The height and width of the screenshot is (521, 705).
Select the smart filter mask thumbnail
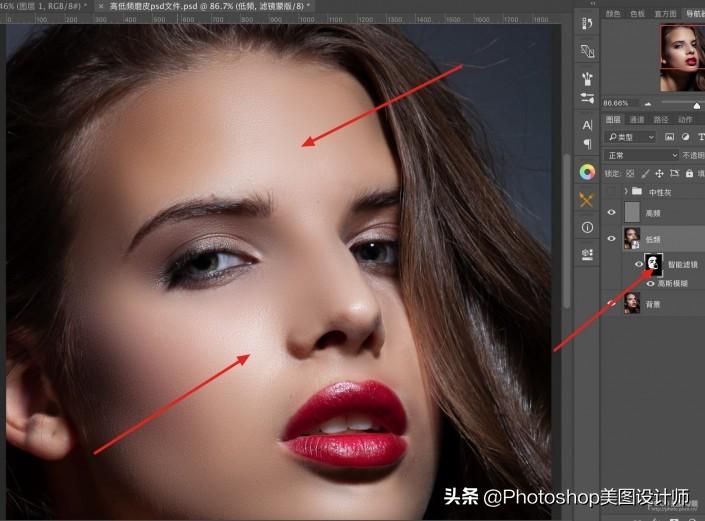point(653,264)
